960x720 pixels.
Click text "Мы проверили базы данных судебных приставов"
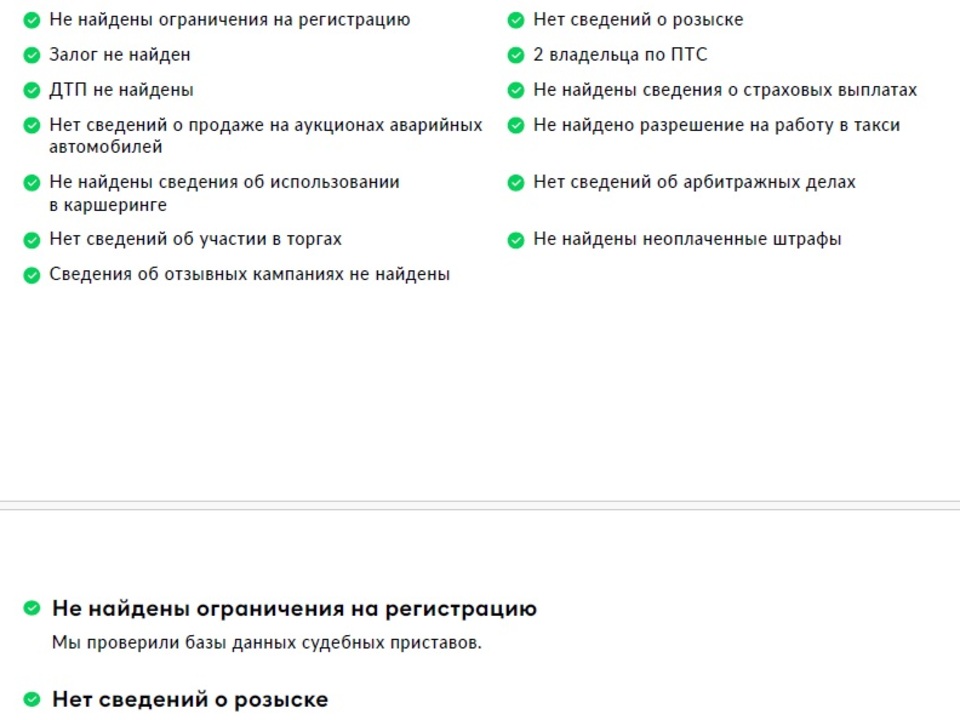click(x=266, y=642)
